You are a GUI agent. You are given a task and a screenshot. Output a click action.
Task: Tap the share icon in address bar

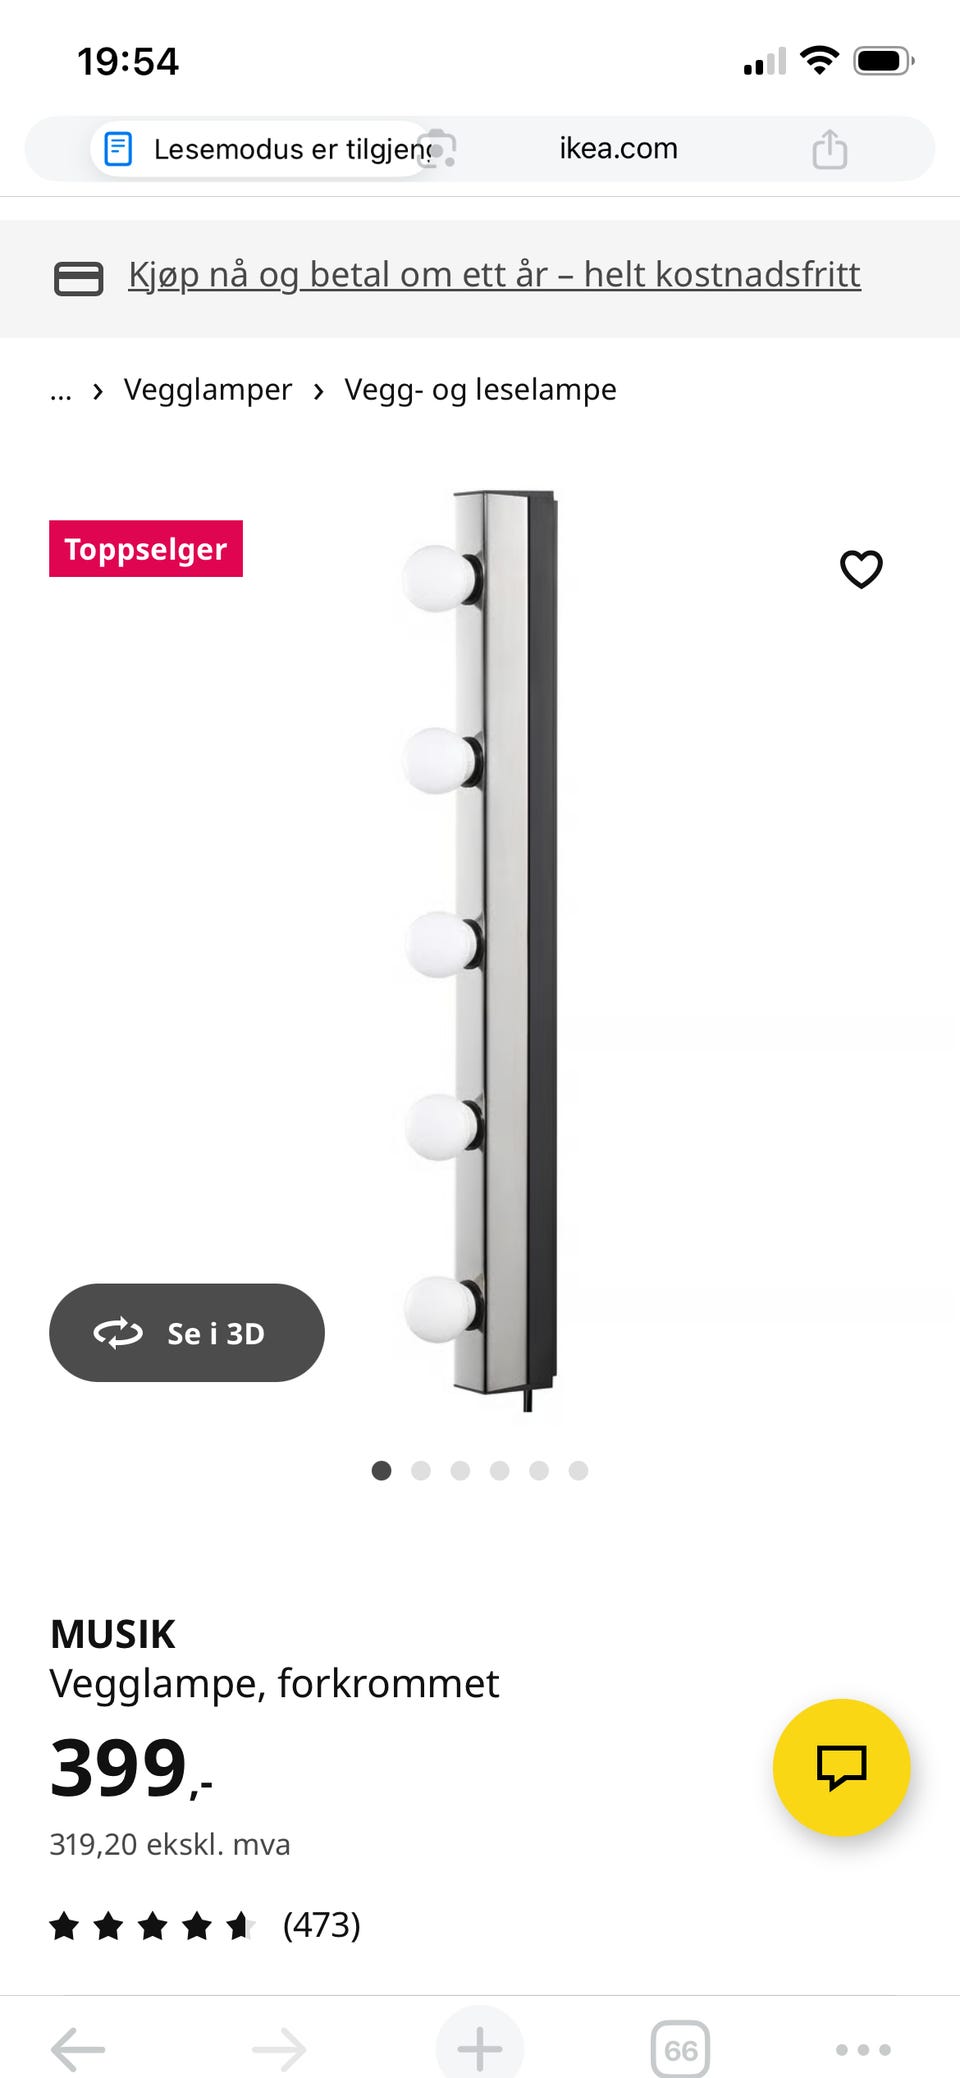click(x=830, y=149)
